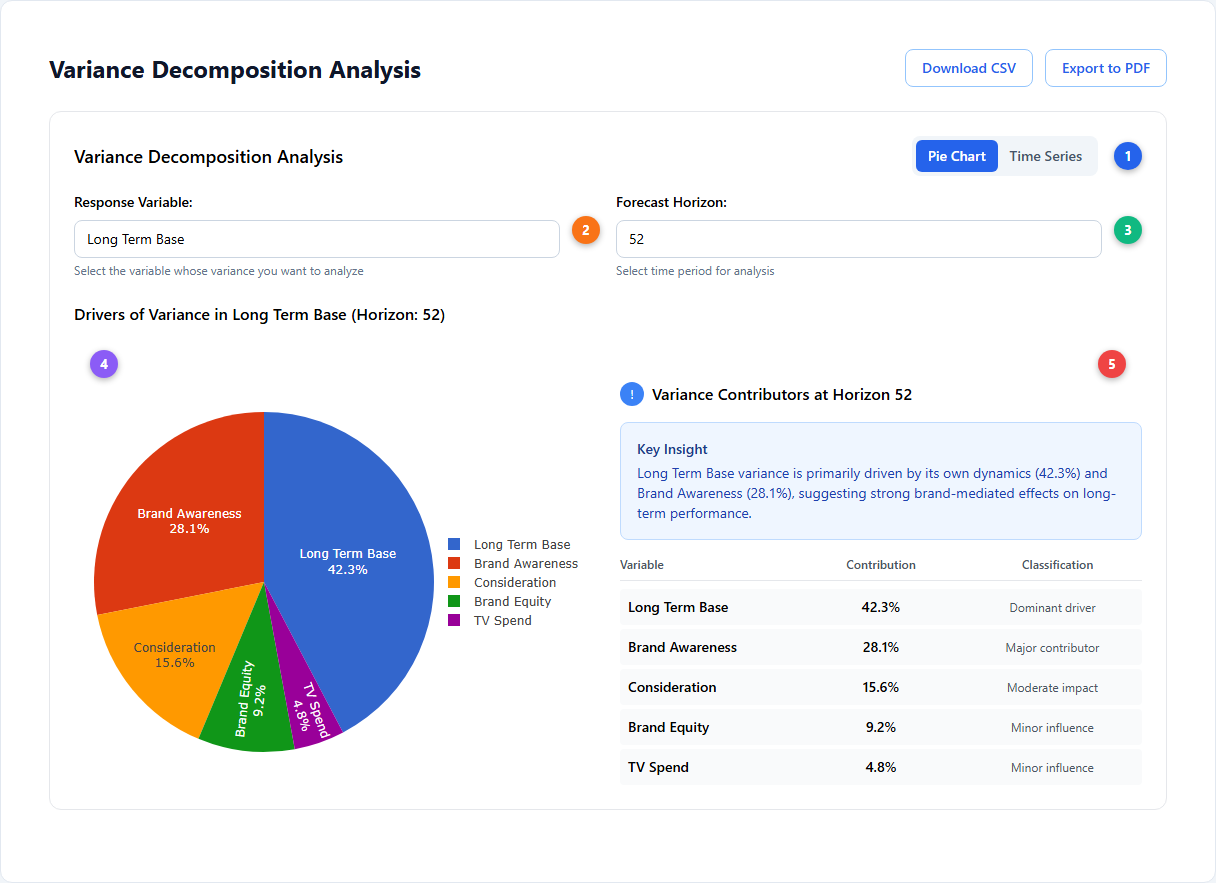Click the Brand Equity legend label
Screen dimensions: 1216x883
point(512,602)
